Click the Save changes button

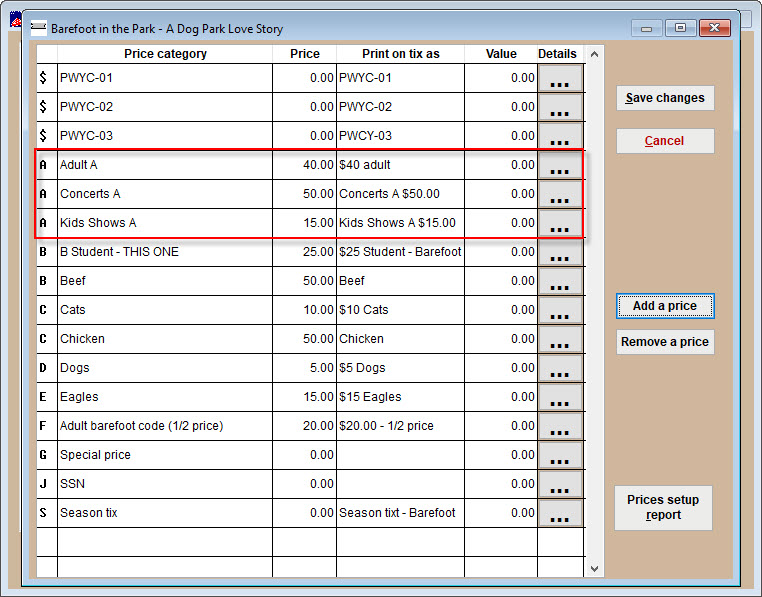click(x=665, y=98)
